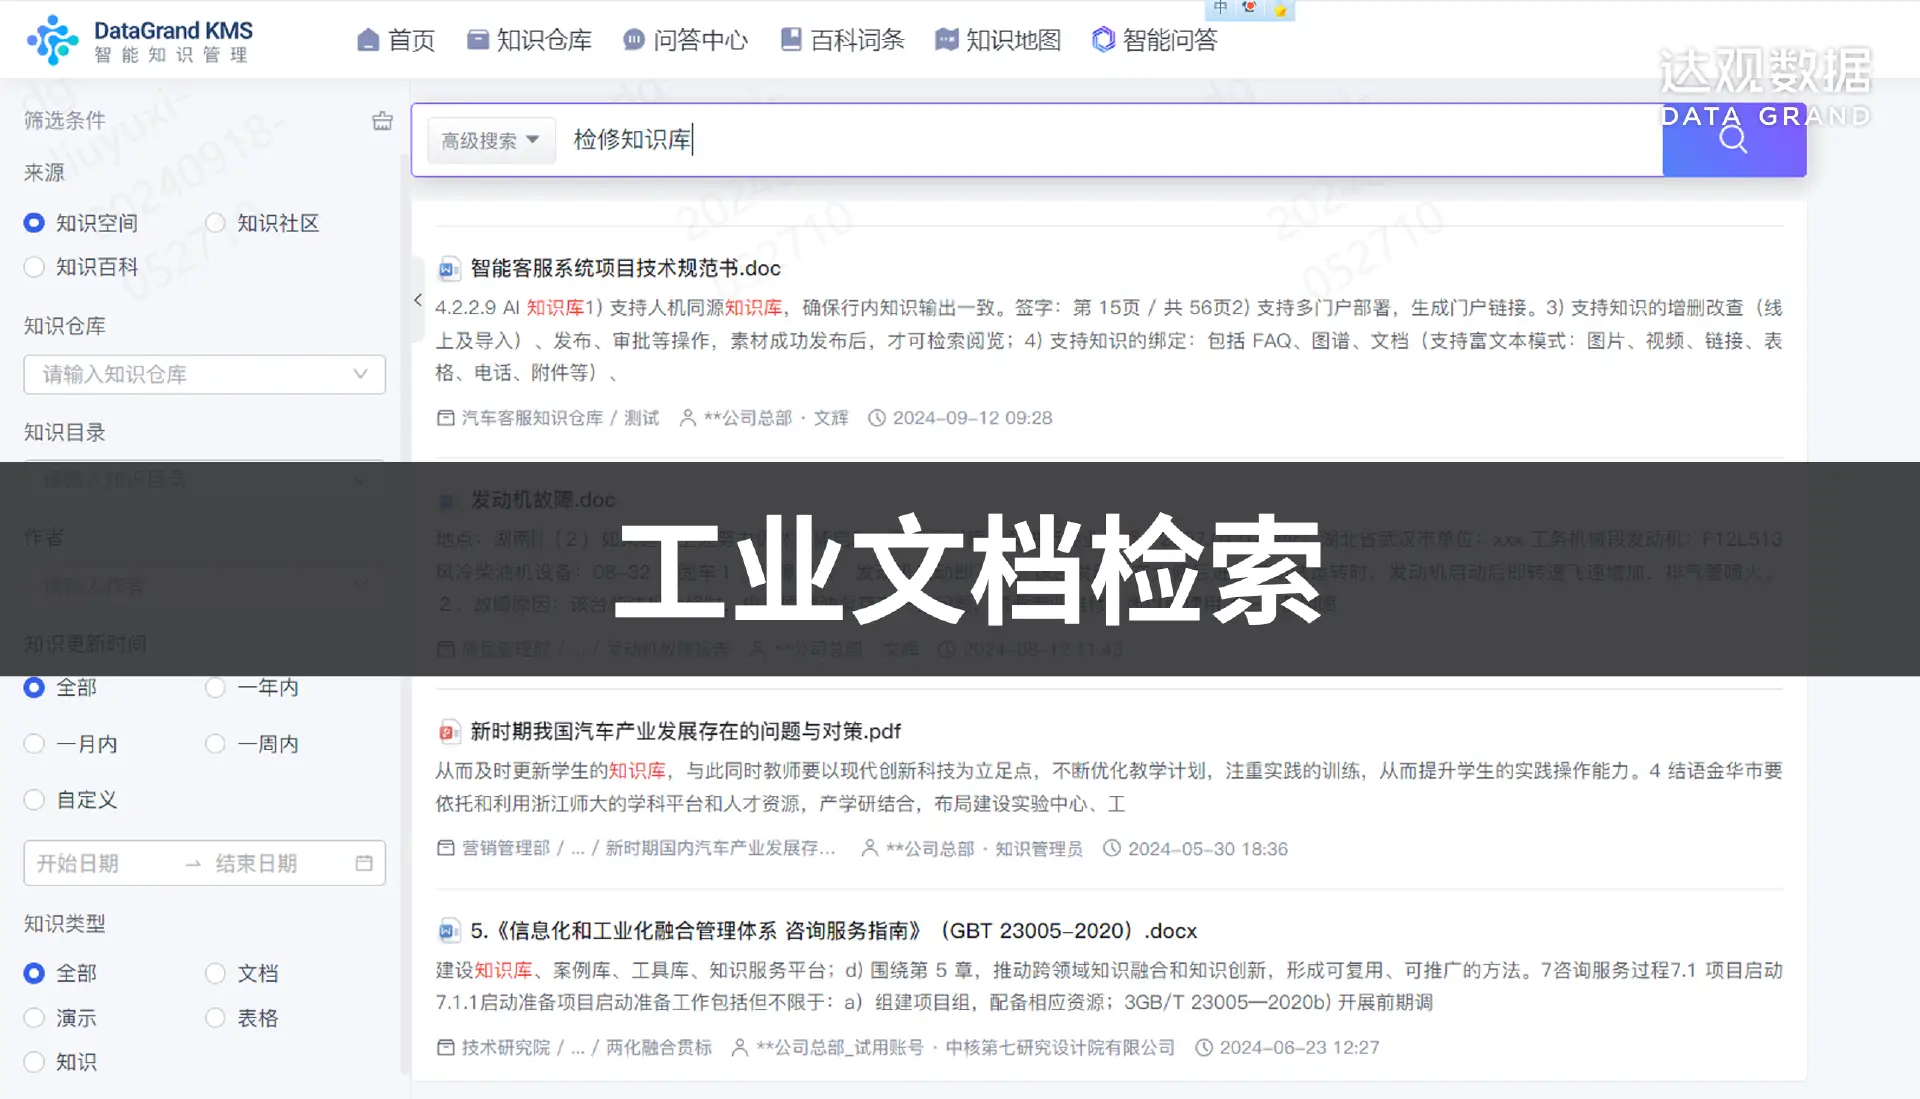Image resolution: width=1920 pixels, height=1099 pixels.
Task: Select the 知识百科 source radio button
Action: click(x=34, y=267)
